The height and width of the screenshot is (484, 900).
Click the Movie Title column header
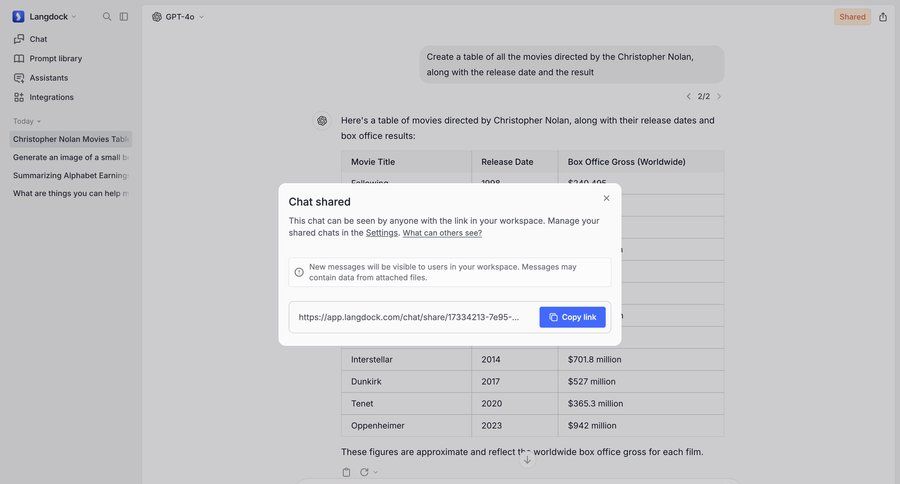coord(406,162)
